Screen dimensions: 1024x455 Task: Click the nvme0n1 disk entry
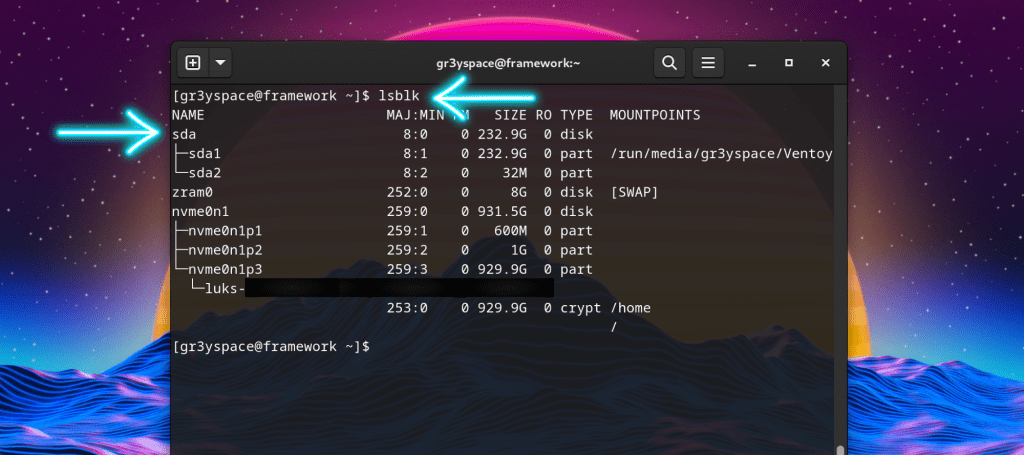coord(200,211)
